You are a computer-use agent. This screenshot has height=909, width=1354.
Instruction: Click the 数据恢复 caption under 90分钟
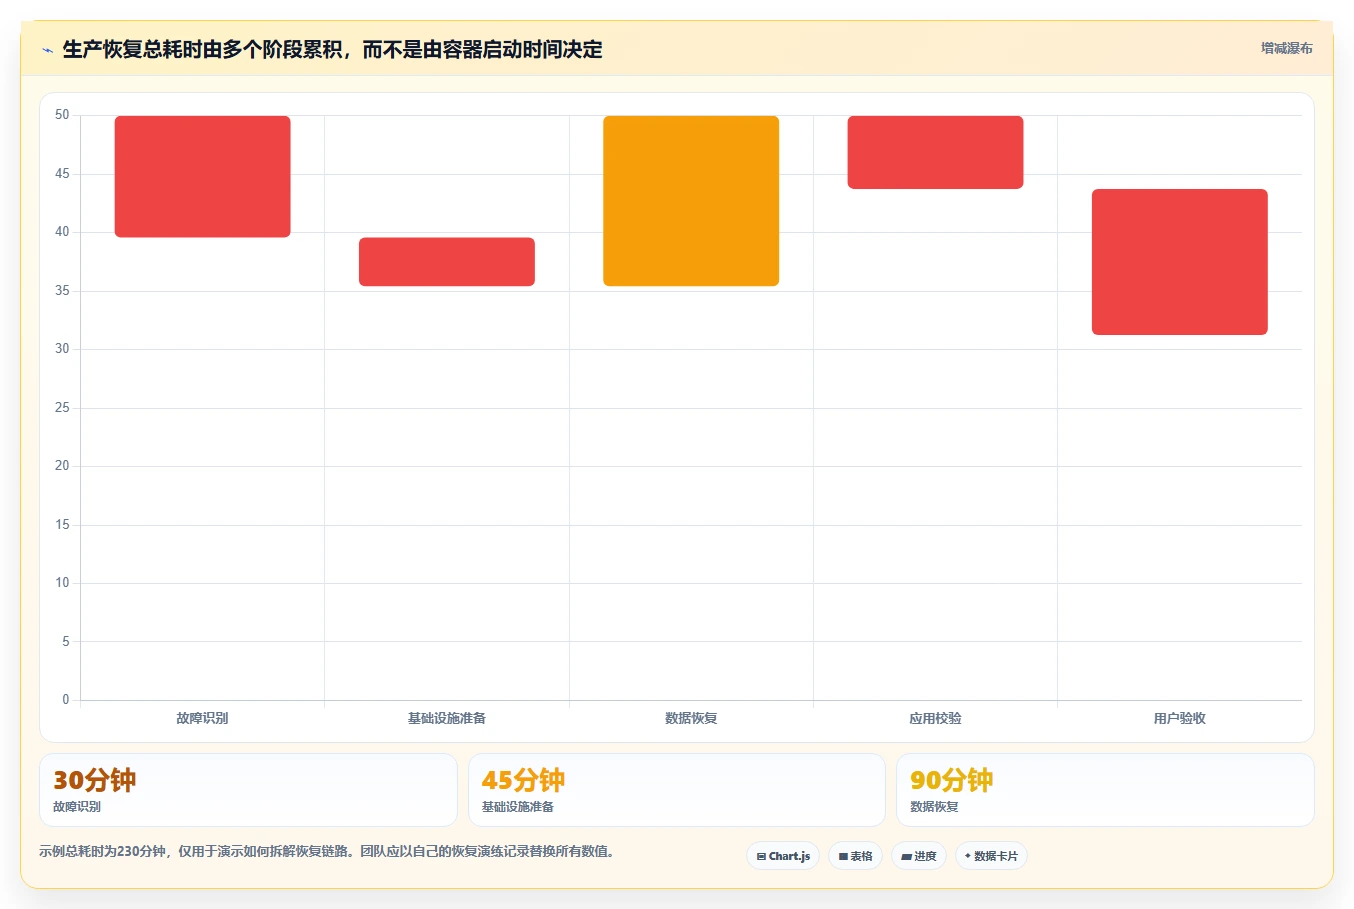pos(934,807)
